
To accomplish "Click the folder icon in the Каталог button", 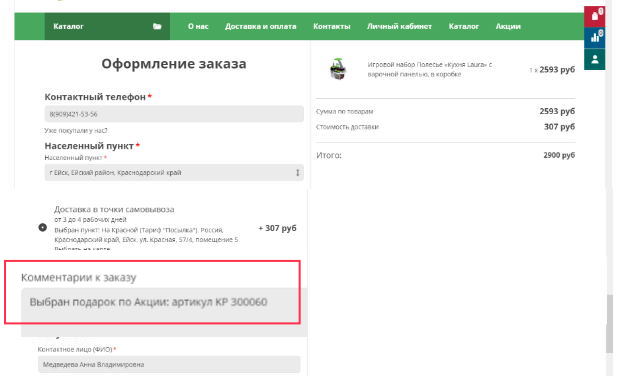I will [157, 26].
